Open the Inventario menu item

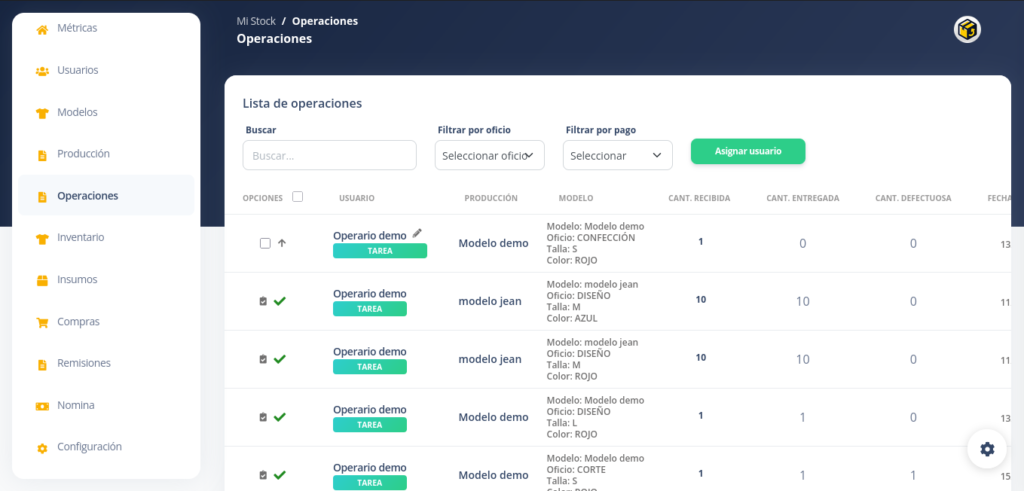80,238
